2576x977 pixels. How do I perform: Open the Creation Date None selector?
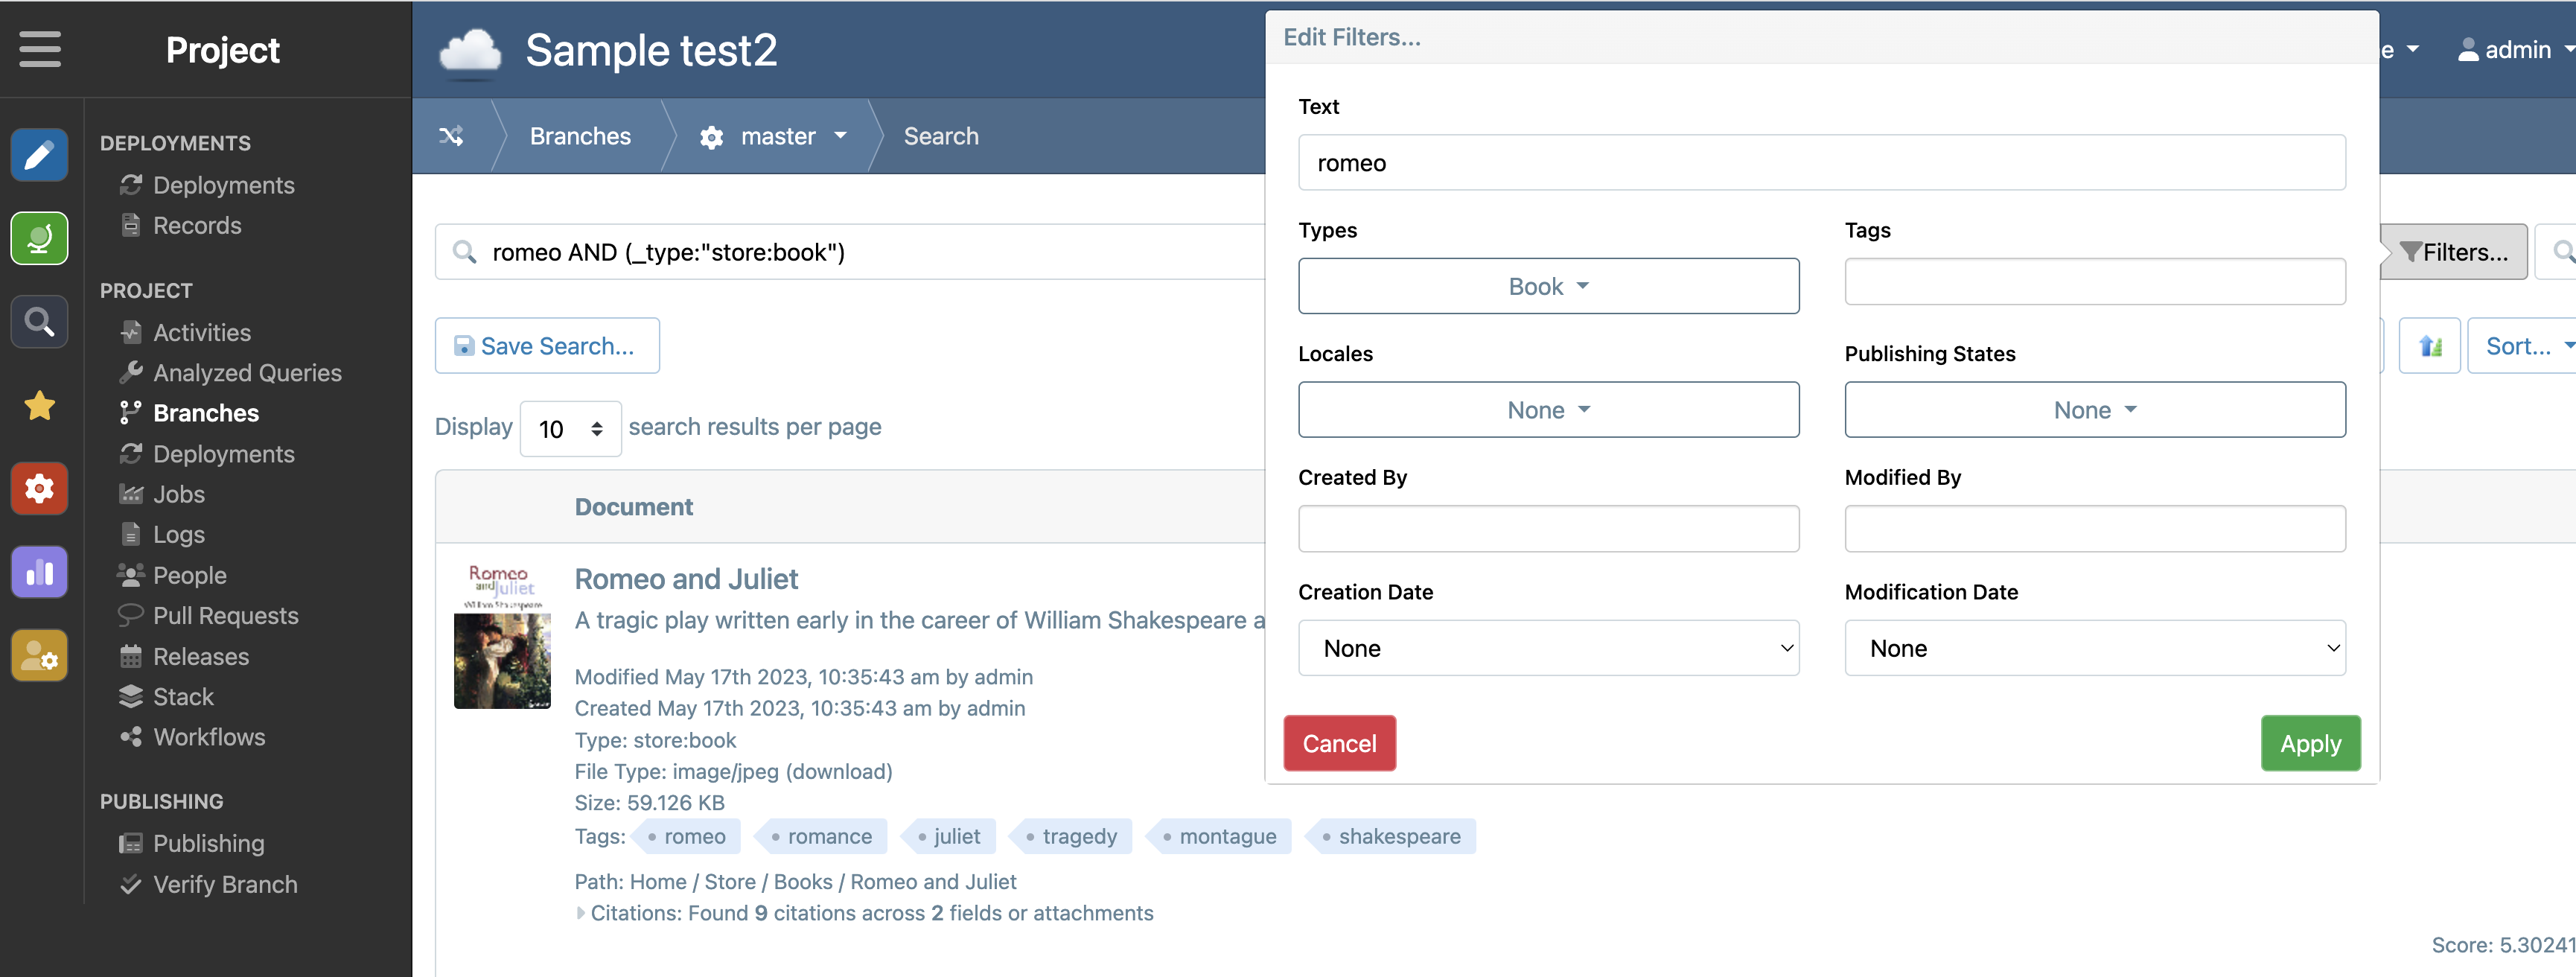click(x=1548, y=648)
